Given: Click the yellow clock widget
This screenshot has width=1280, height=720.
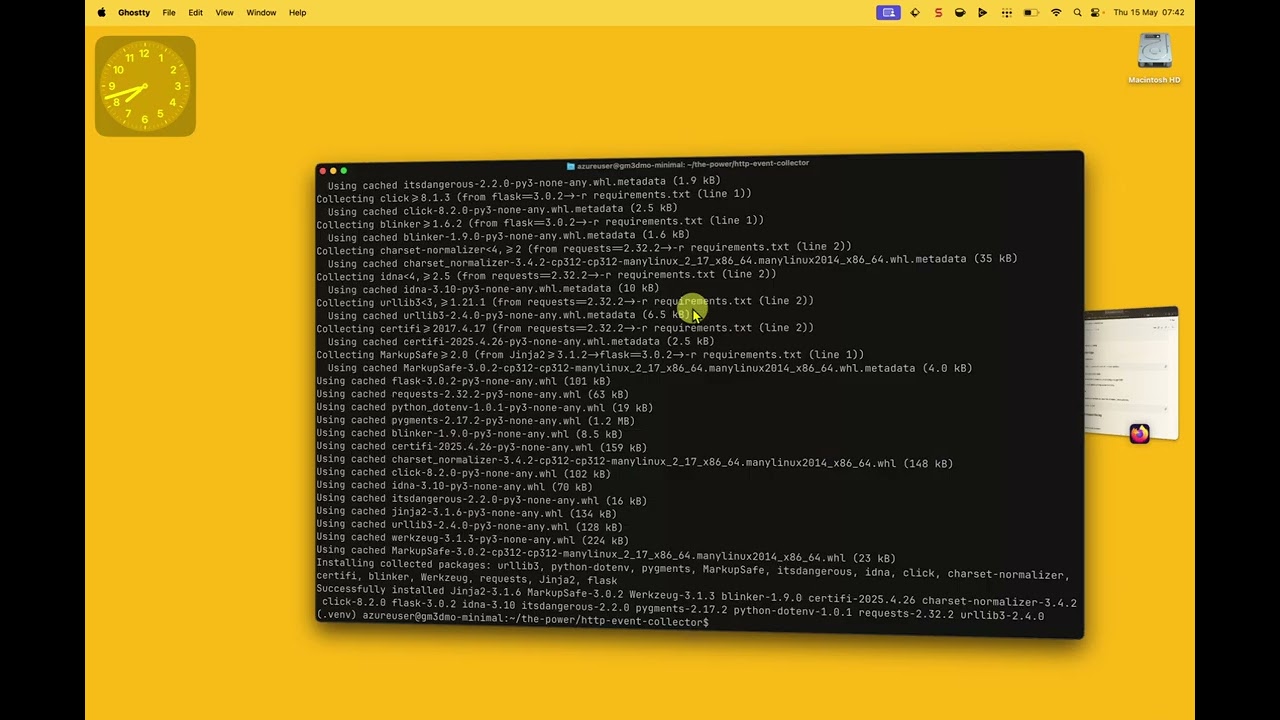Looking at the screenshot, I should click(x=145, y=86).
